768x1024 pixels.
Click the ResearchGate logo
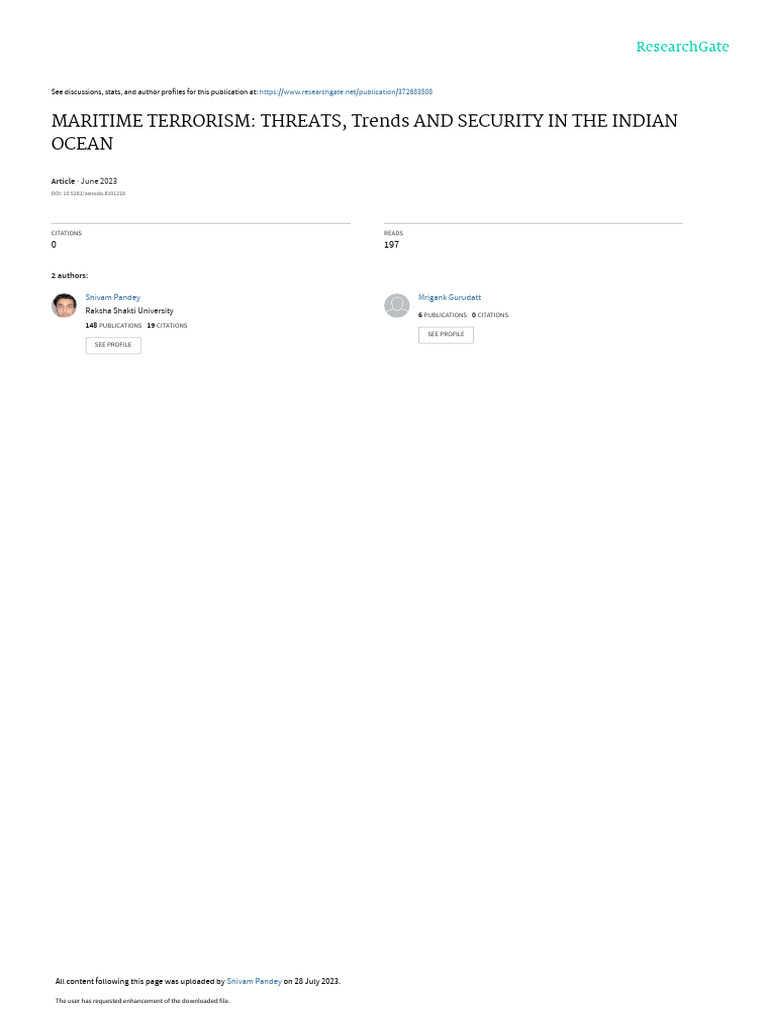[682, 46]
